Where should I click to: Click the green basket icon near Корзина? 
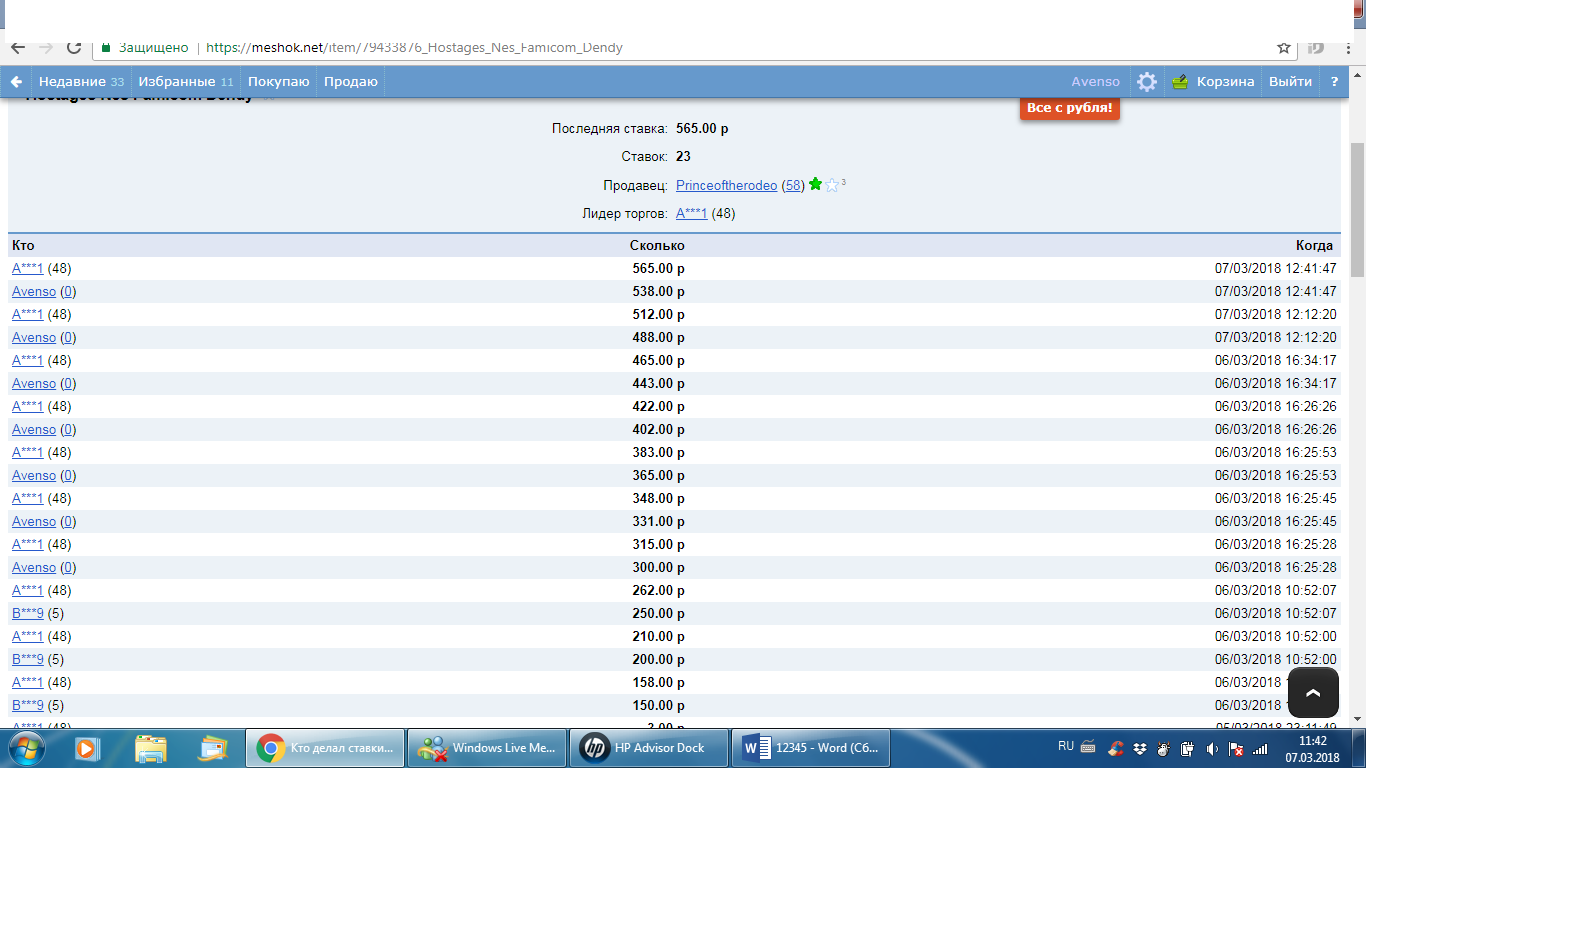1180,82
